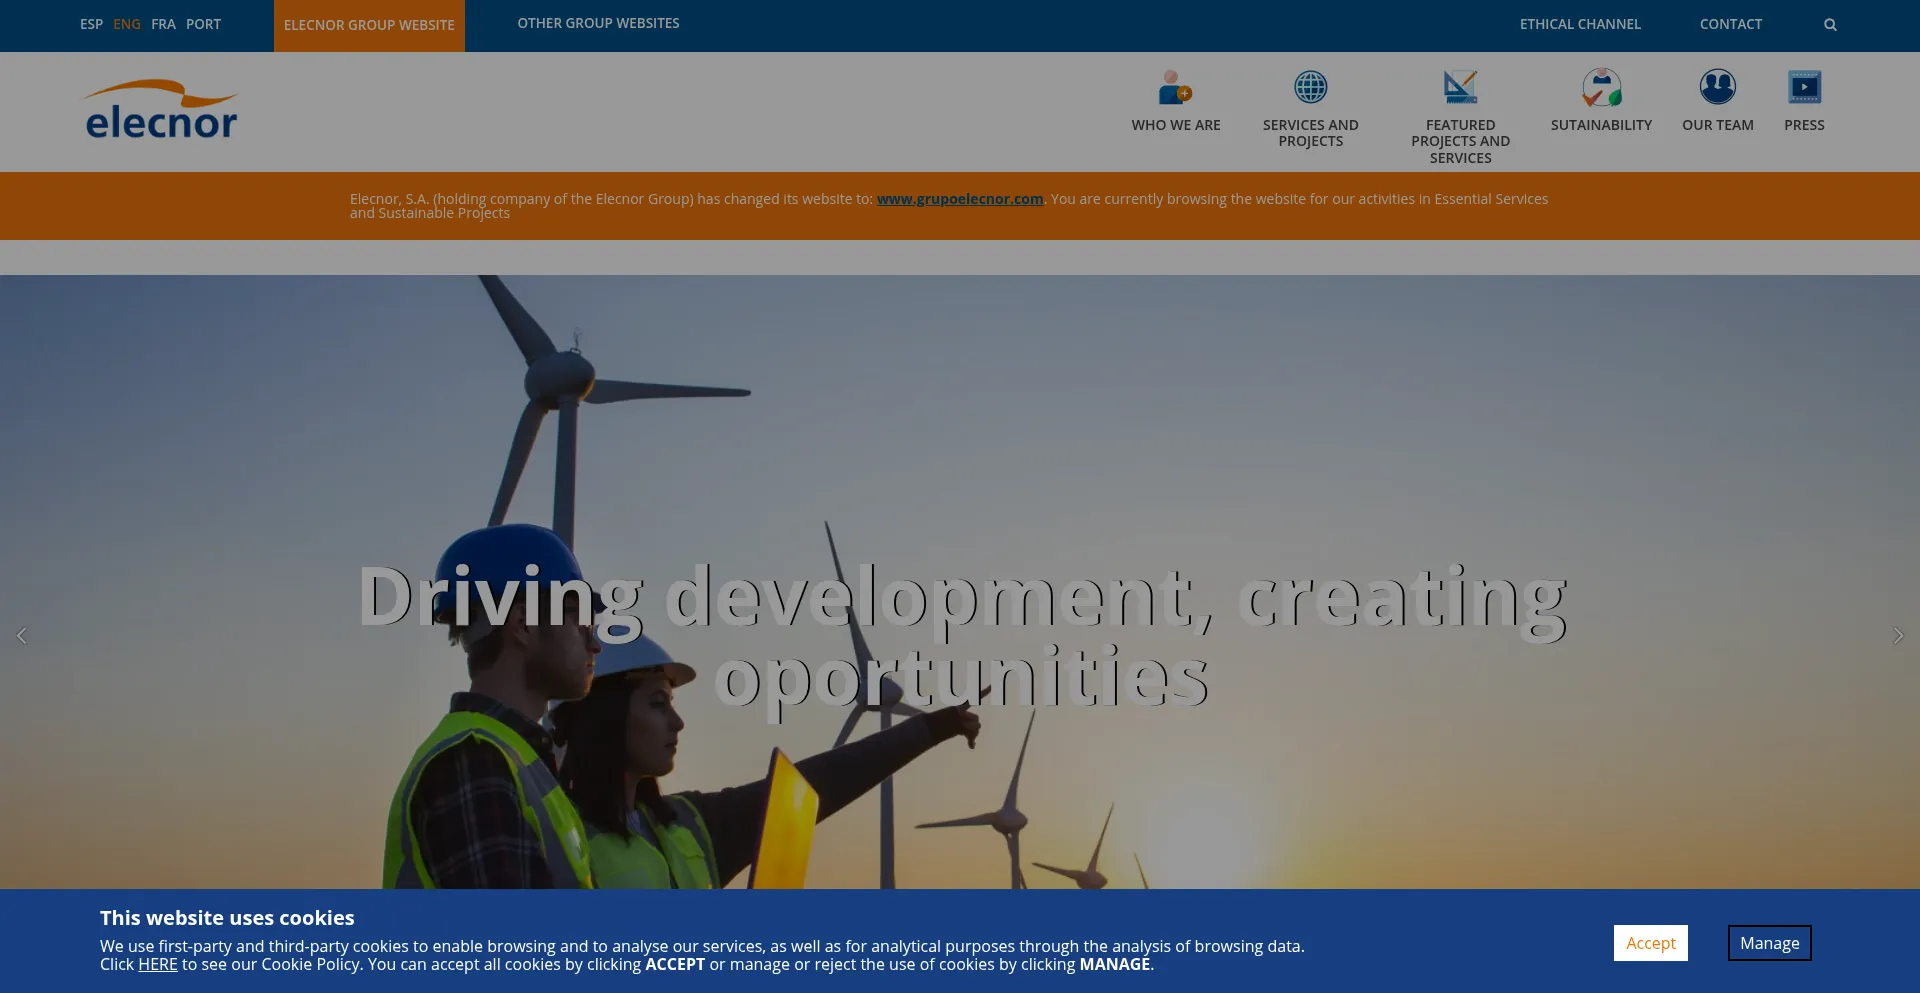Switch language to ESP
Image resolution: width=1920 pixels, height=993 pixels.
coord(91,24)
